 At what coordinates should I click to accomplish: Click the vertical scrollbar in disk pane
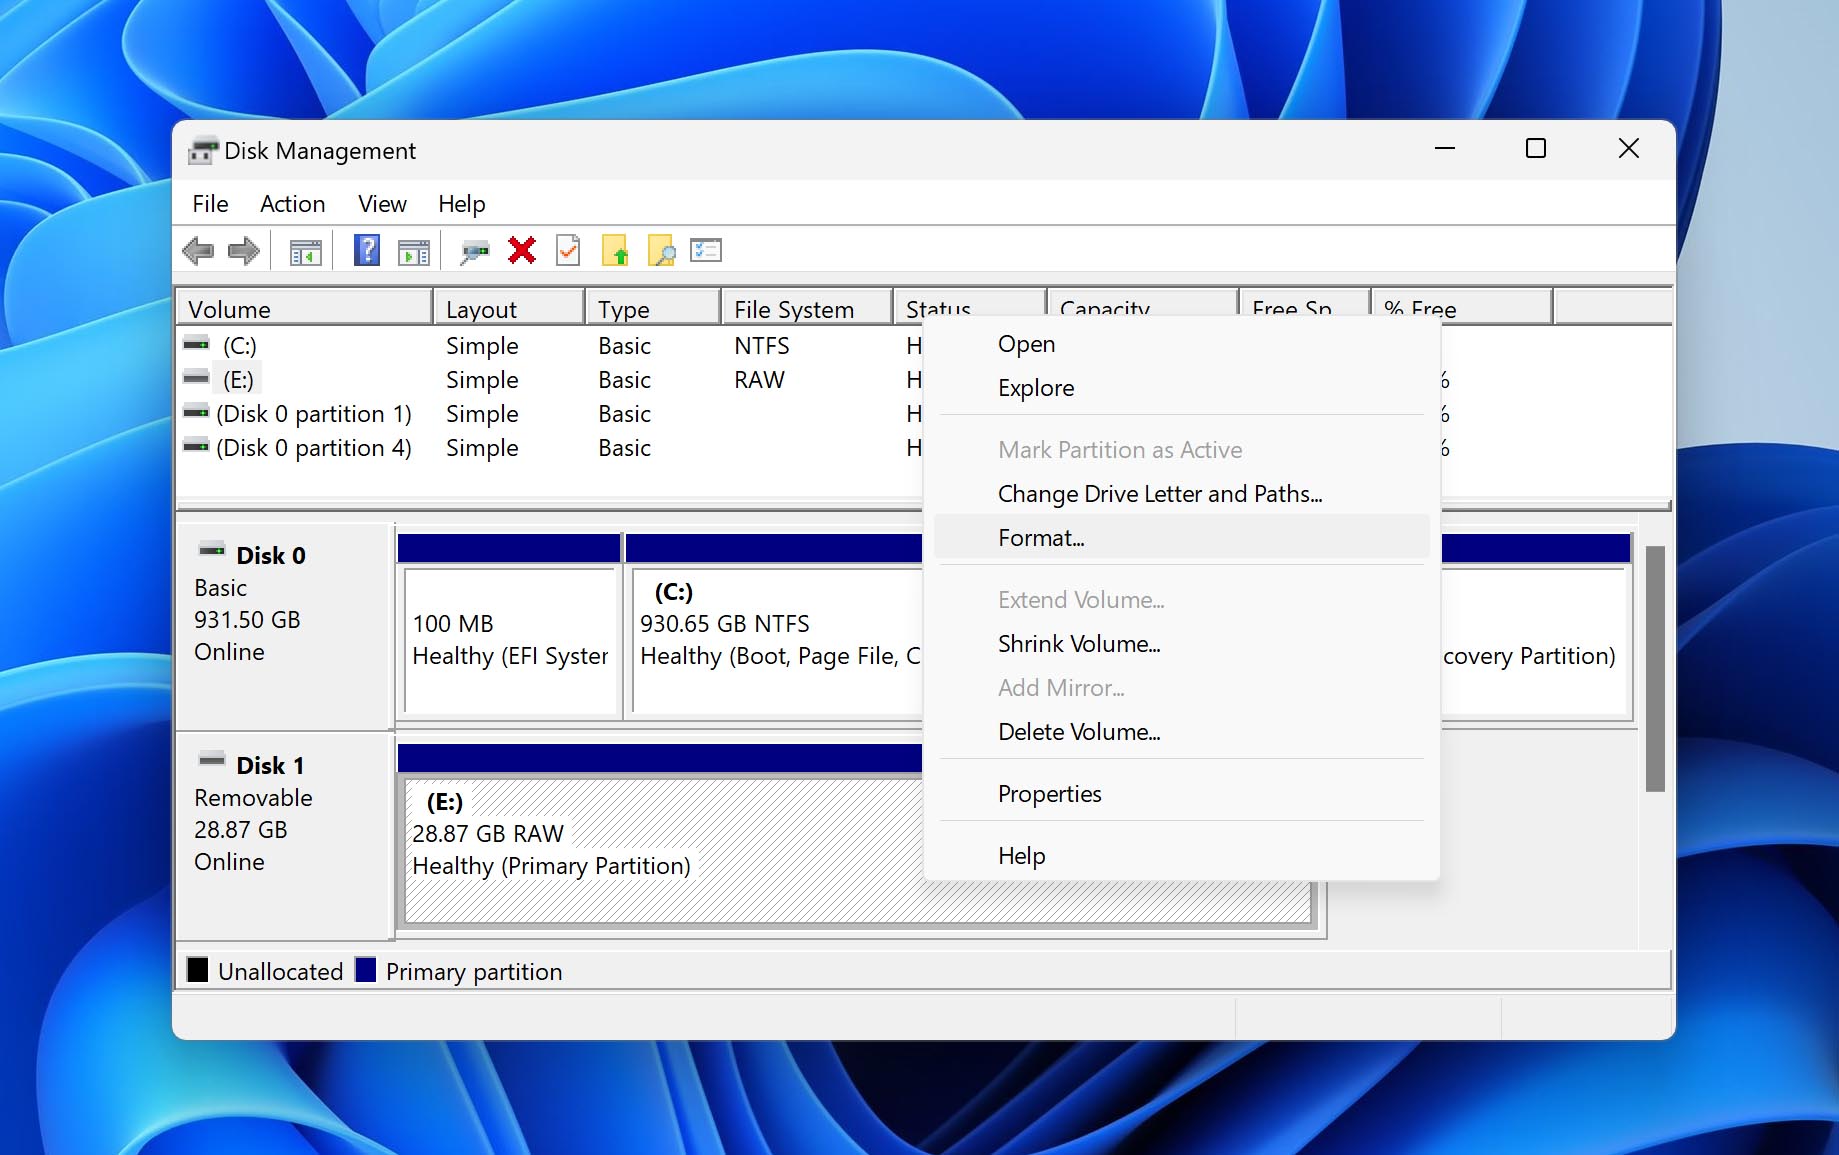point(1655,668)
